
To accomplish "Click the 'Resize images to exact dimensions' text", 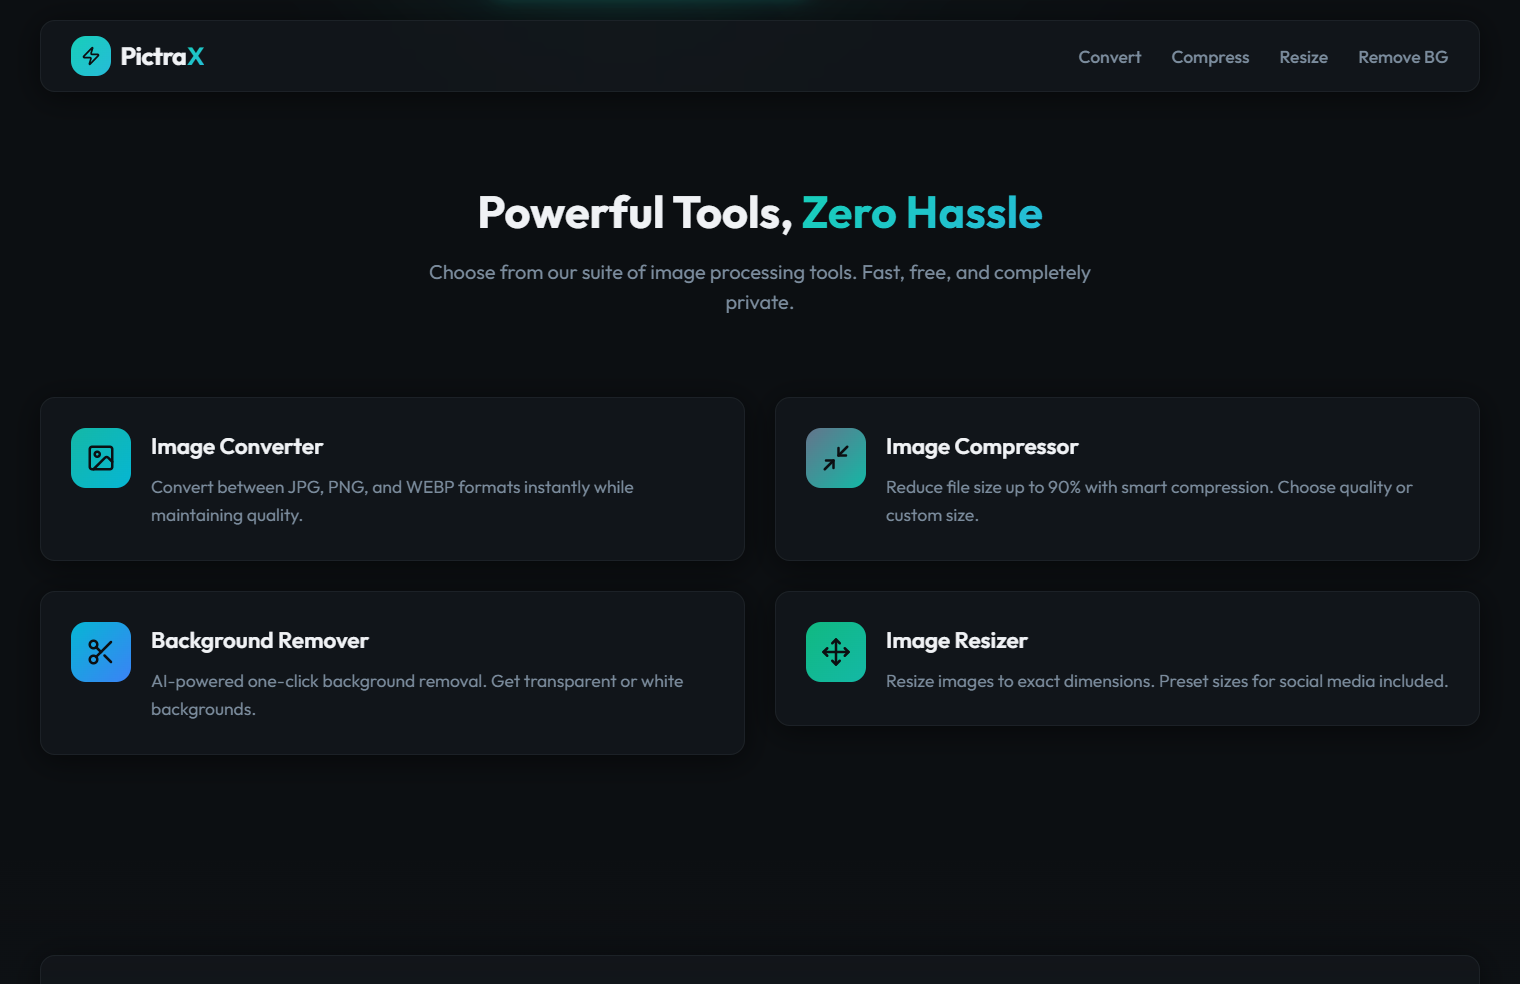I will (x=1166, y=681).
